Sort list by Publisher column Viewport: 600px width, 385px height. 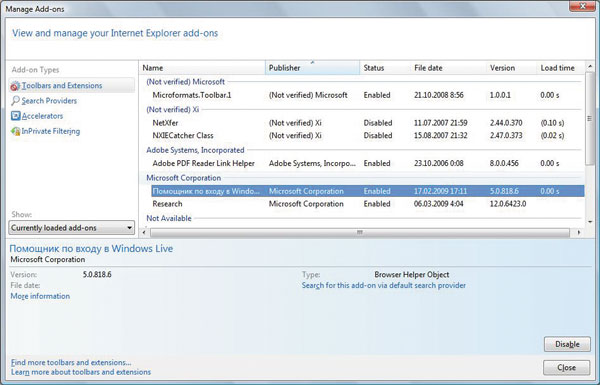coord(312,68)
